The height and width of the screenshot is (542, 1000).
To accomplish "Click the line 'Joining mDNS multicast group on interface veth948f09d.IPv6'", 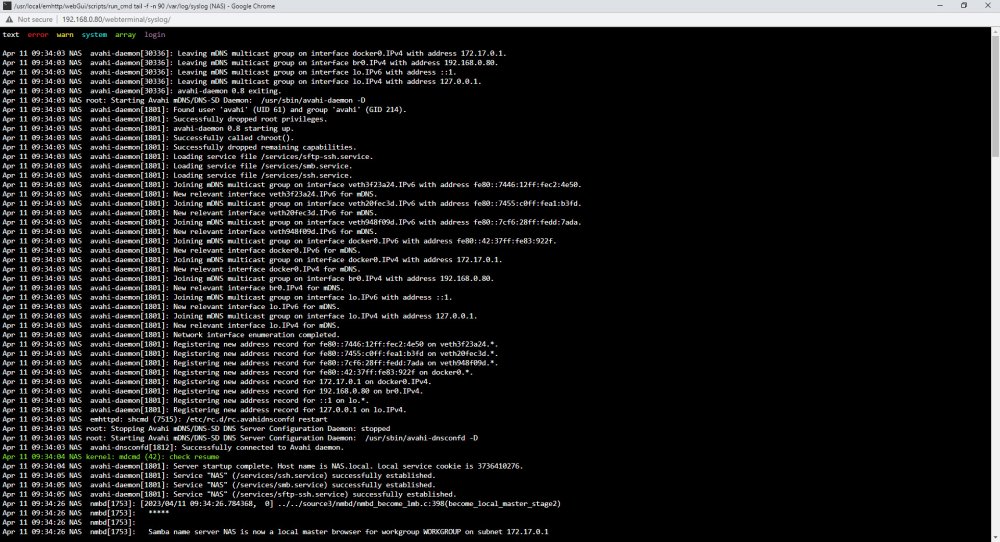I will pyautogui.click(x=292, y=222).
